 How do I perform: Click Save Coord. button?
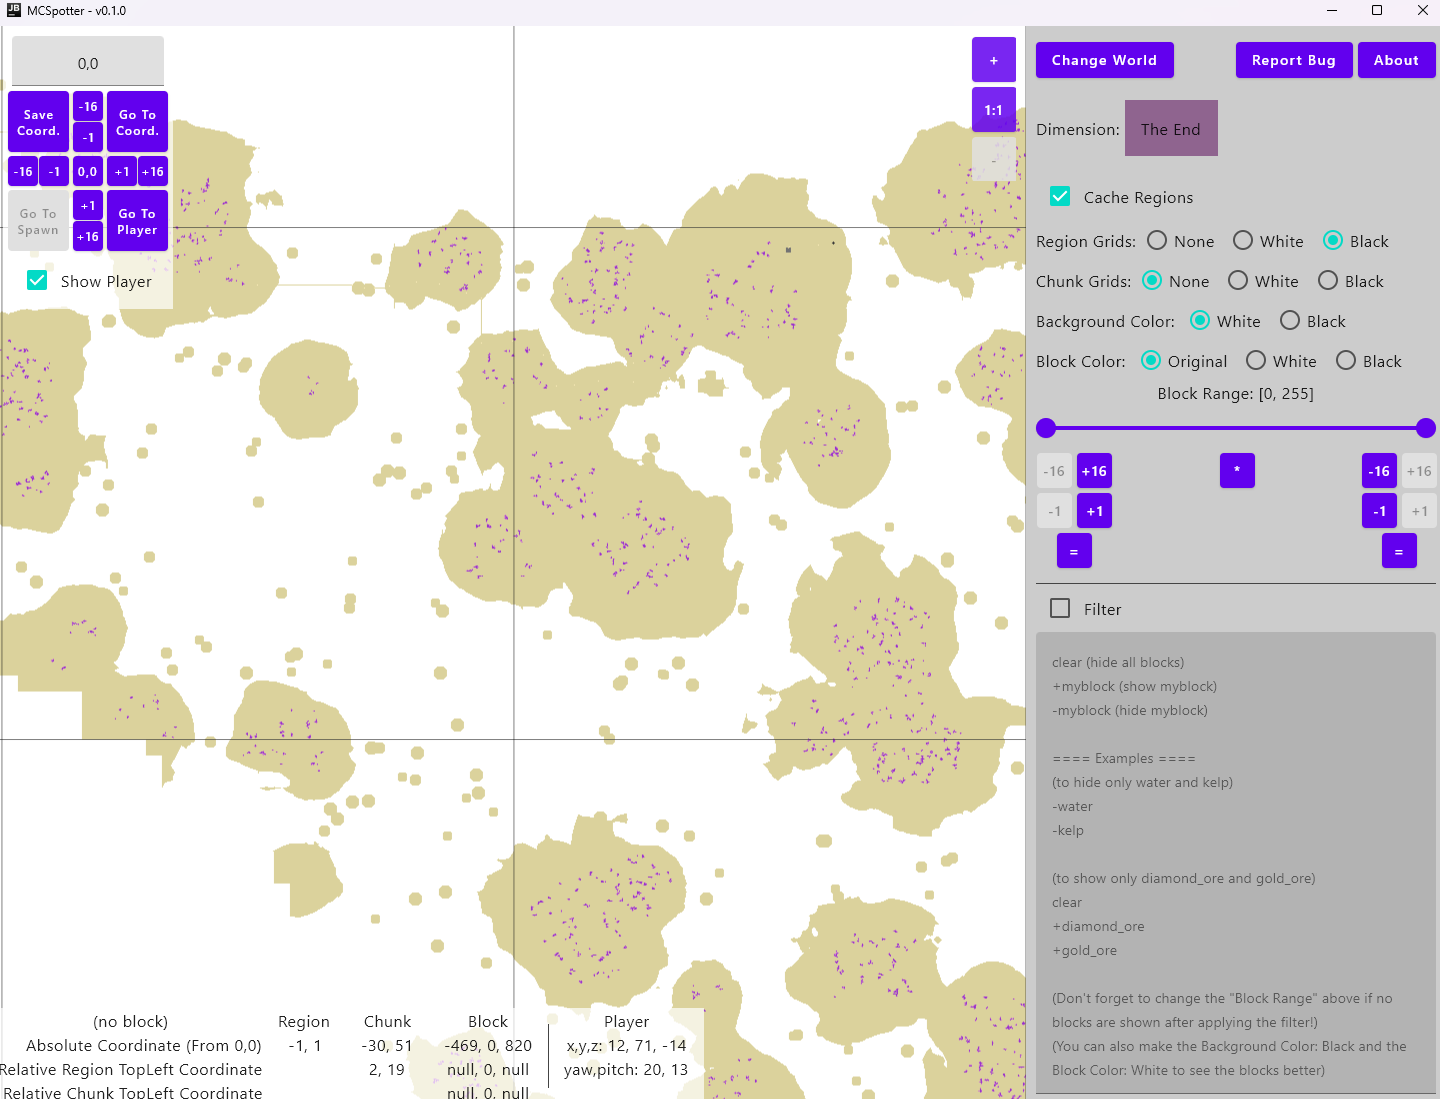(x=38, y=122)
